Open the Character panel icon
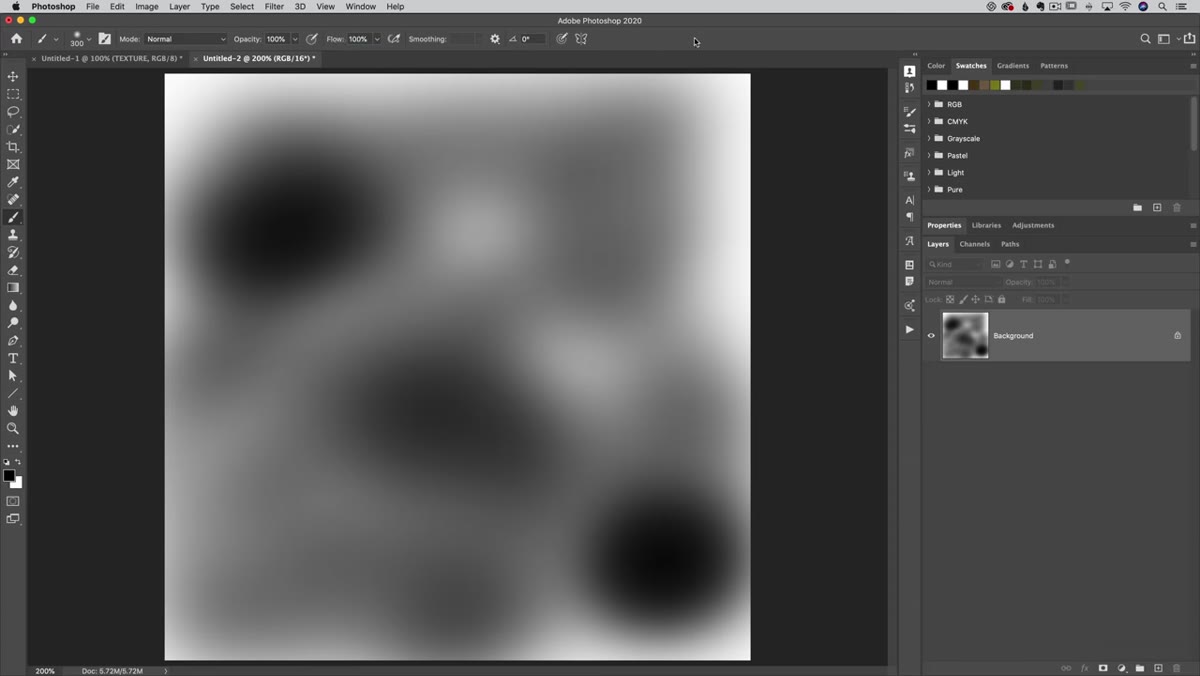 point(909,200)
